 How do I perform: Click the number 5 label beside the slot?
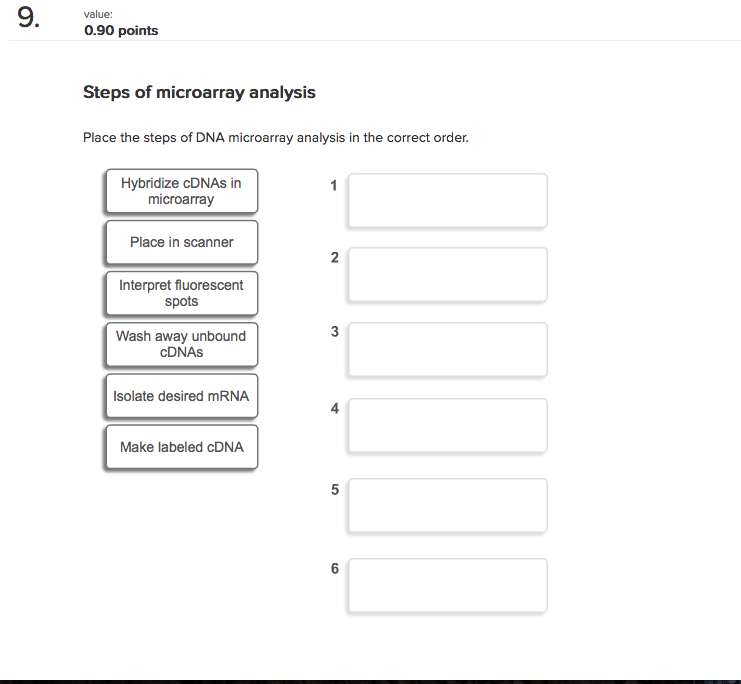pyautogui.click(x=335, y=490)
